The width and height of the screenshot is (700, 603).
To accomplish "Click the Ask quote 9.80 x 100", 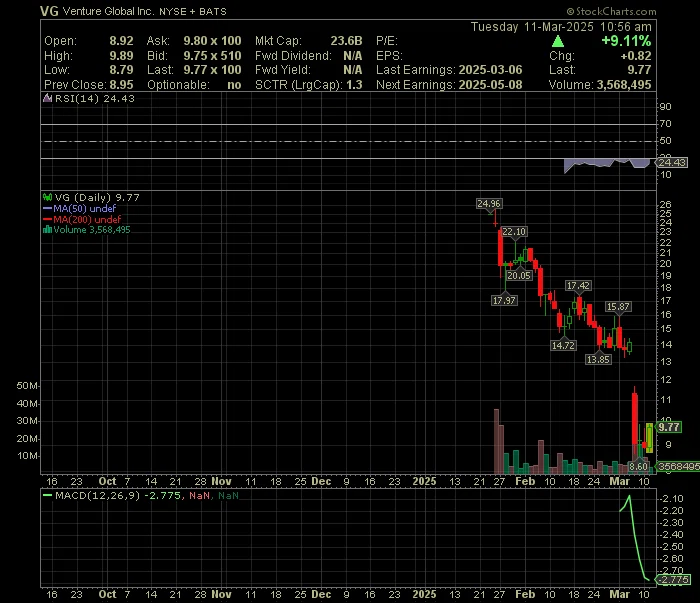I will coord(212,41).
